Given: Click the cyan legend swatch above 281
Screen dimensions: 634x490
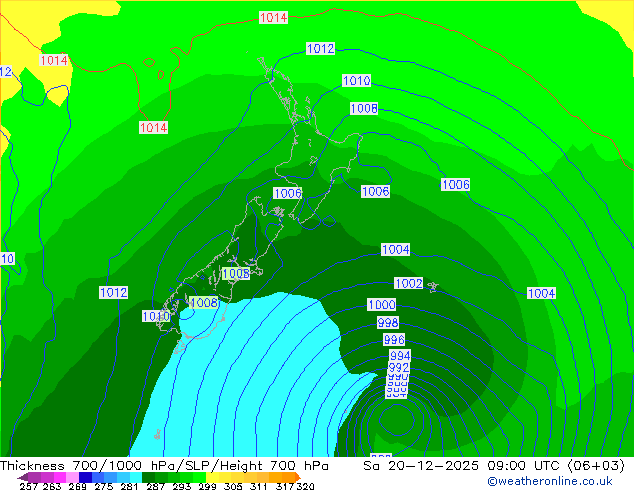Looking at the screenshot, I should pos(136,477).
